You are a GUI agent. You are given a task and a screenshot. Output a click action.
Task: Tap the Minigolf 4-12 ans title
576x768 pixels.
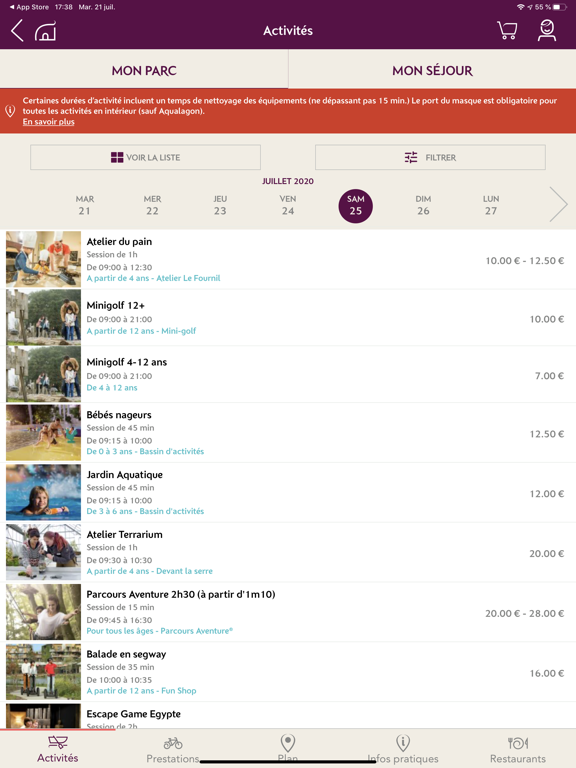(x=127, y=362)
